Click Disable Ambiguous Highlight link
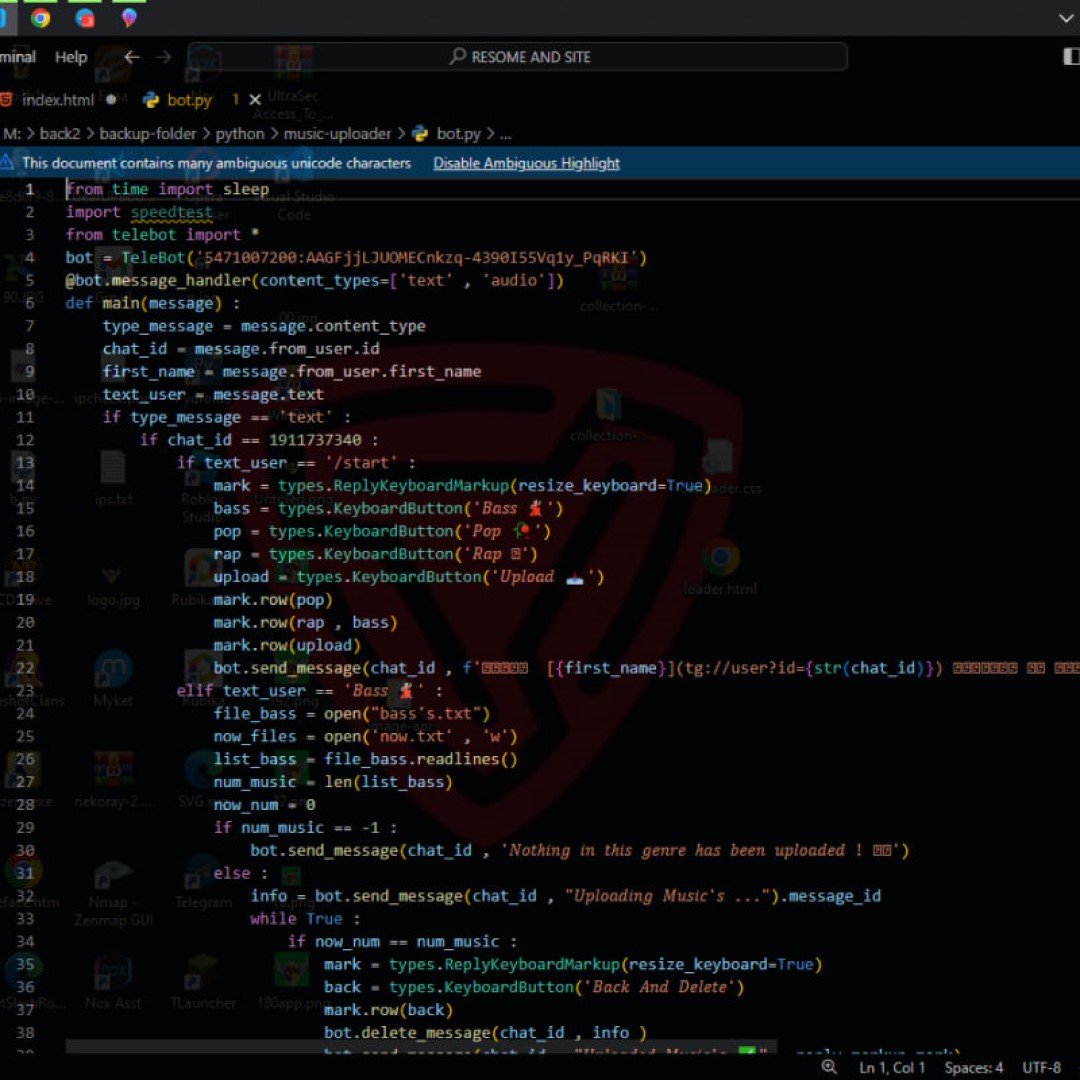The height and width of the screenshot is (1080, 1080). 526,163
